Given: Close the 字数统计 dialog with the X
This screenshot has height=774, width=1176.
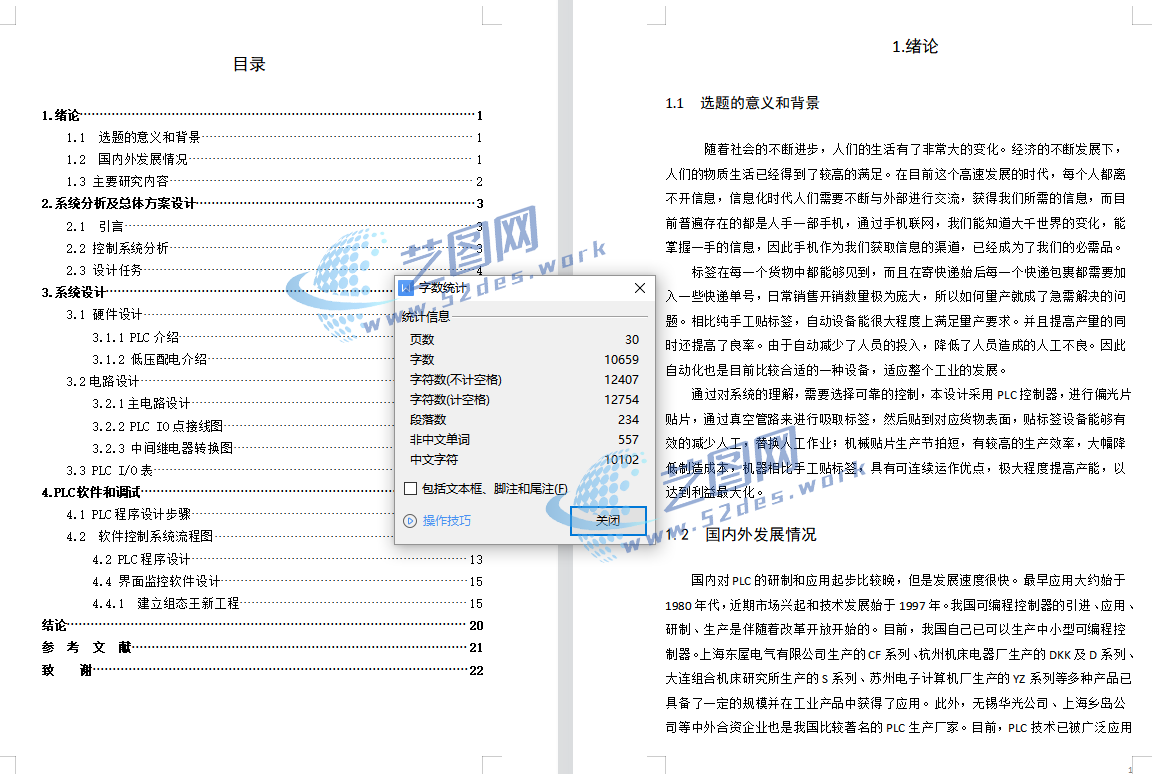Looking at the screenshot, I should pos(640,288).
